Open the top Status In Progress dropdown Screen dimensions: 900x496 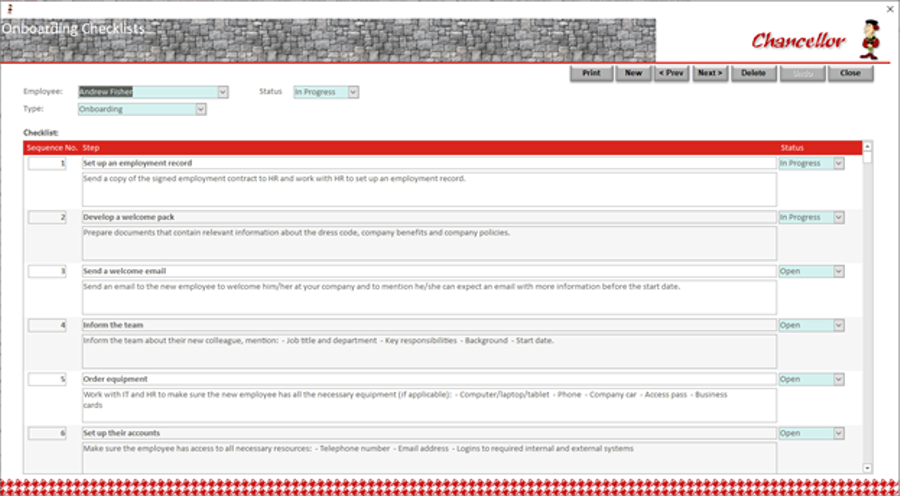(354, 92)
